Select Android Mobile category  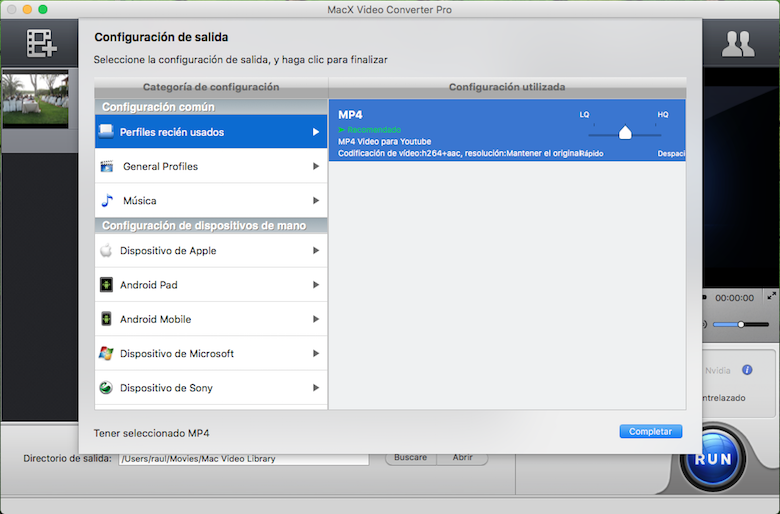pos(211,319)
